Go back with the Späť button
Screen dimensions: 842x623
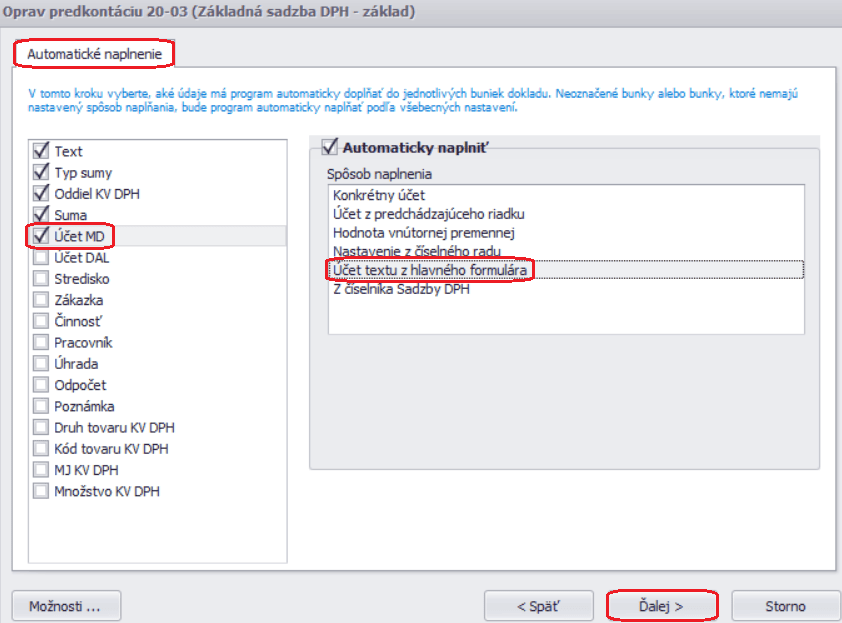538,606
